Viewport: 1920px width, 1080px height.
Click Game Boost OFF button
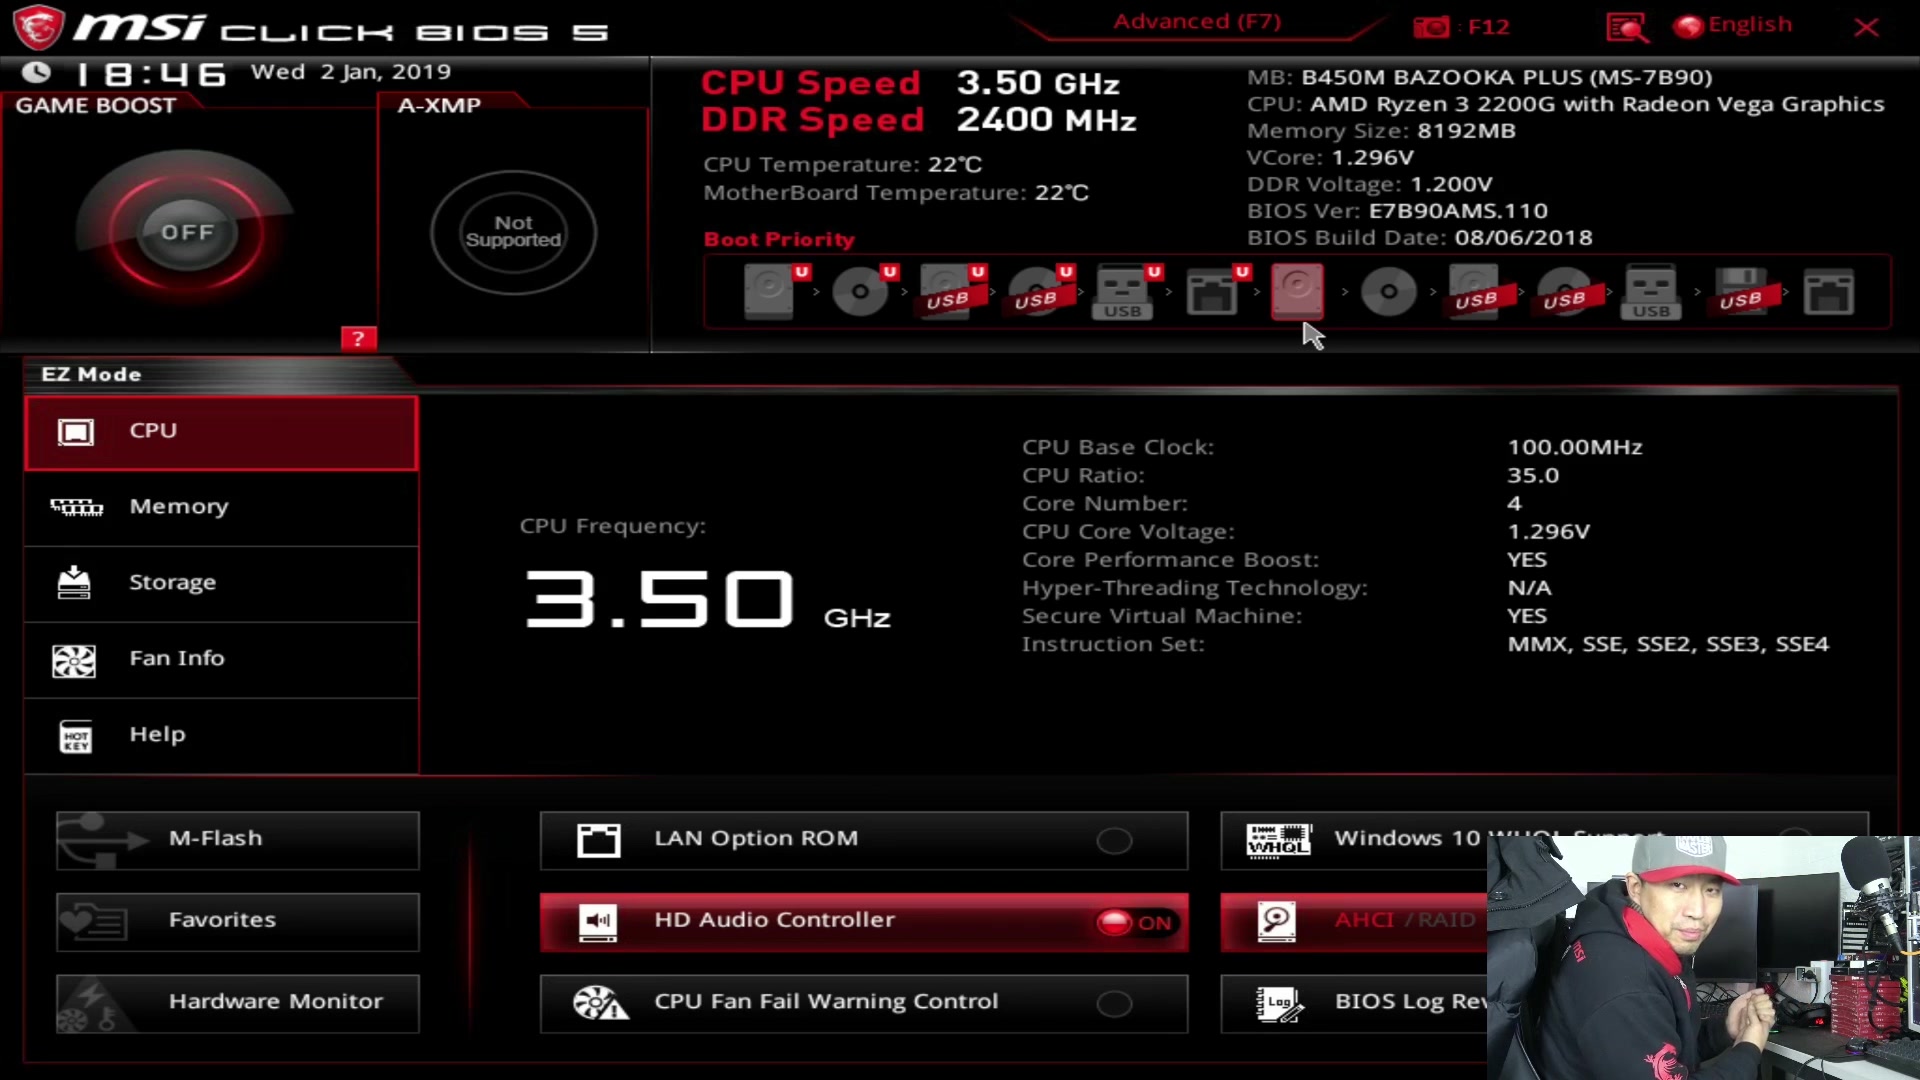click(x=187, y=231)
